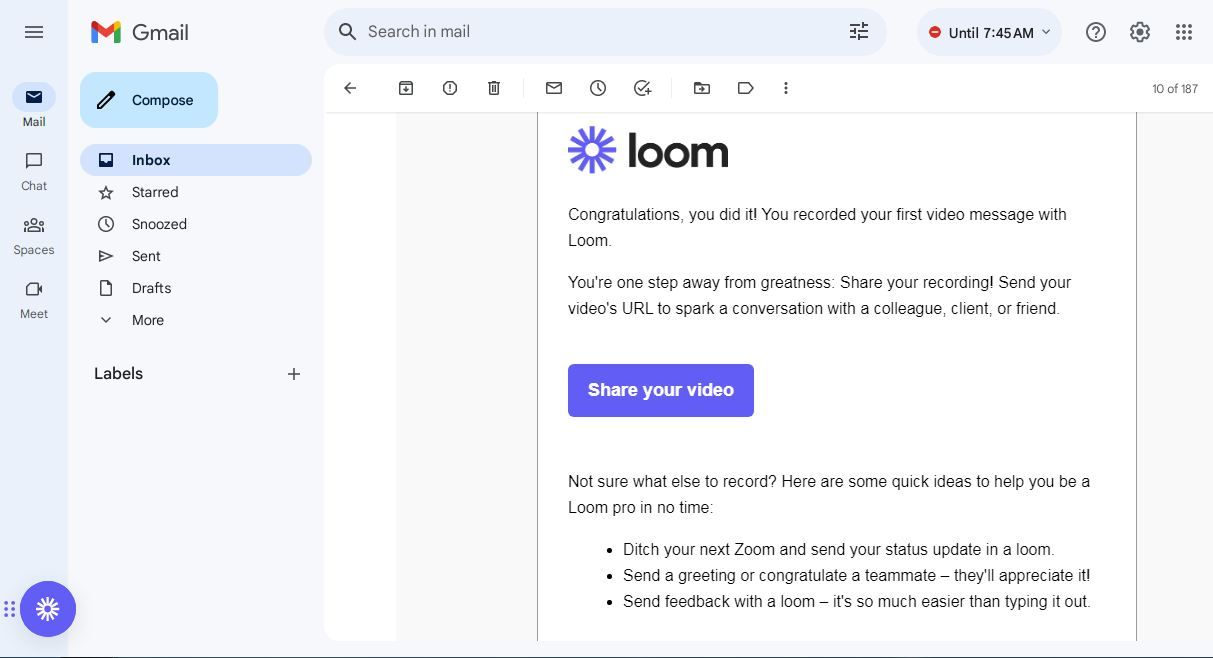The height and width of the screenshot is (658, 1213).
Task: Expand the More folders list
Action: [147, 320]
